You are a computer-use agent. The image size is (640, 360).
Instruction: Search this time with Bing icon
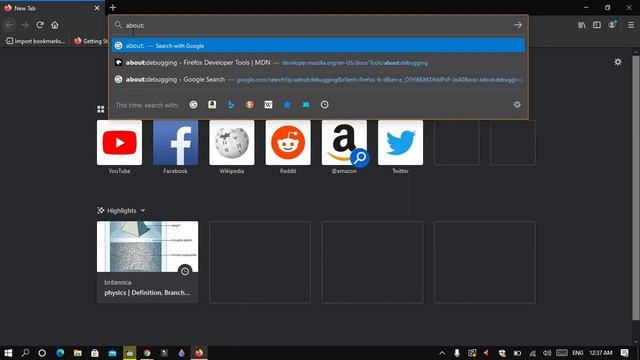coord(231,105)
